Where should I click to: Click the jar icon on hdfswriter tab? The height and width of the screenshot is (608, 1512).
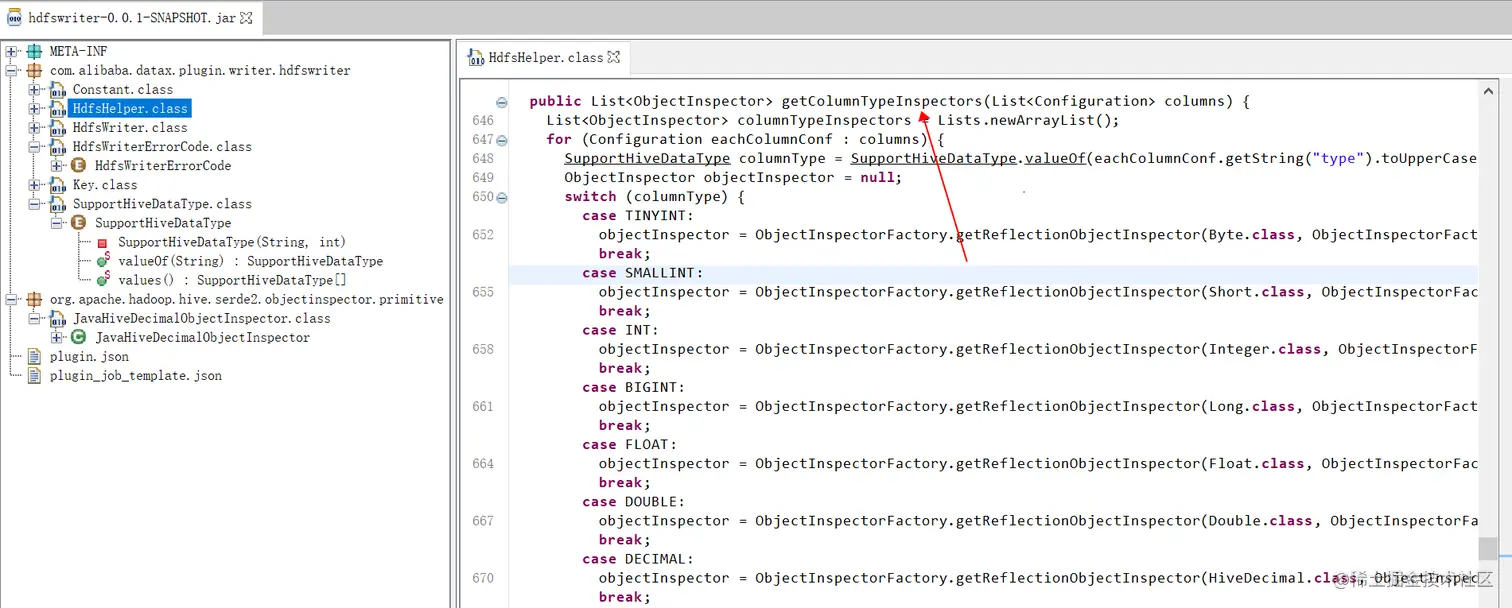tap(15, 16)
